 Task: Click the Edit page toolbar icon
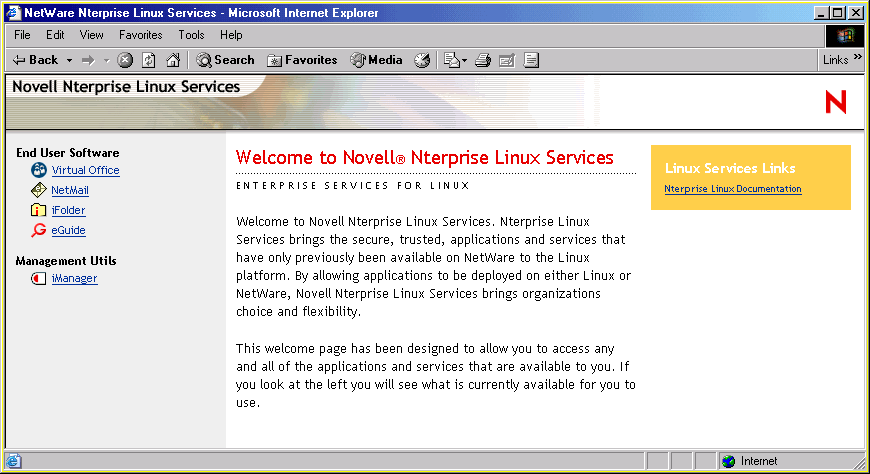pos(507,60)
